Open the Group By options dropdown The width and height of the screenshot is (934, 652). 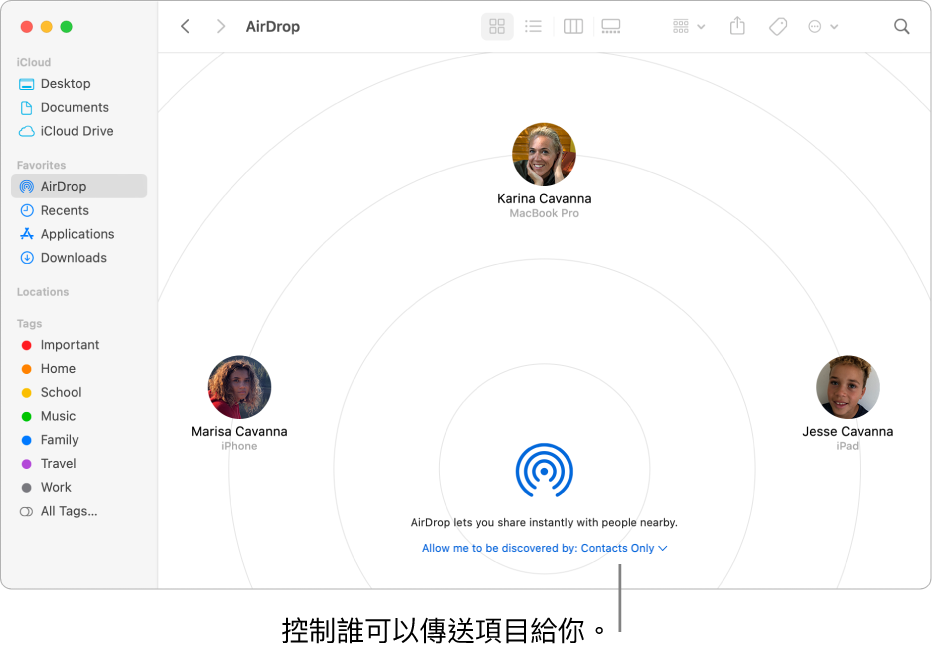689,26
